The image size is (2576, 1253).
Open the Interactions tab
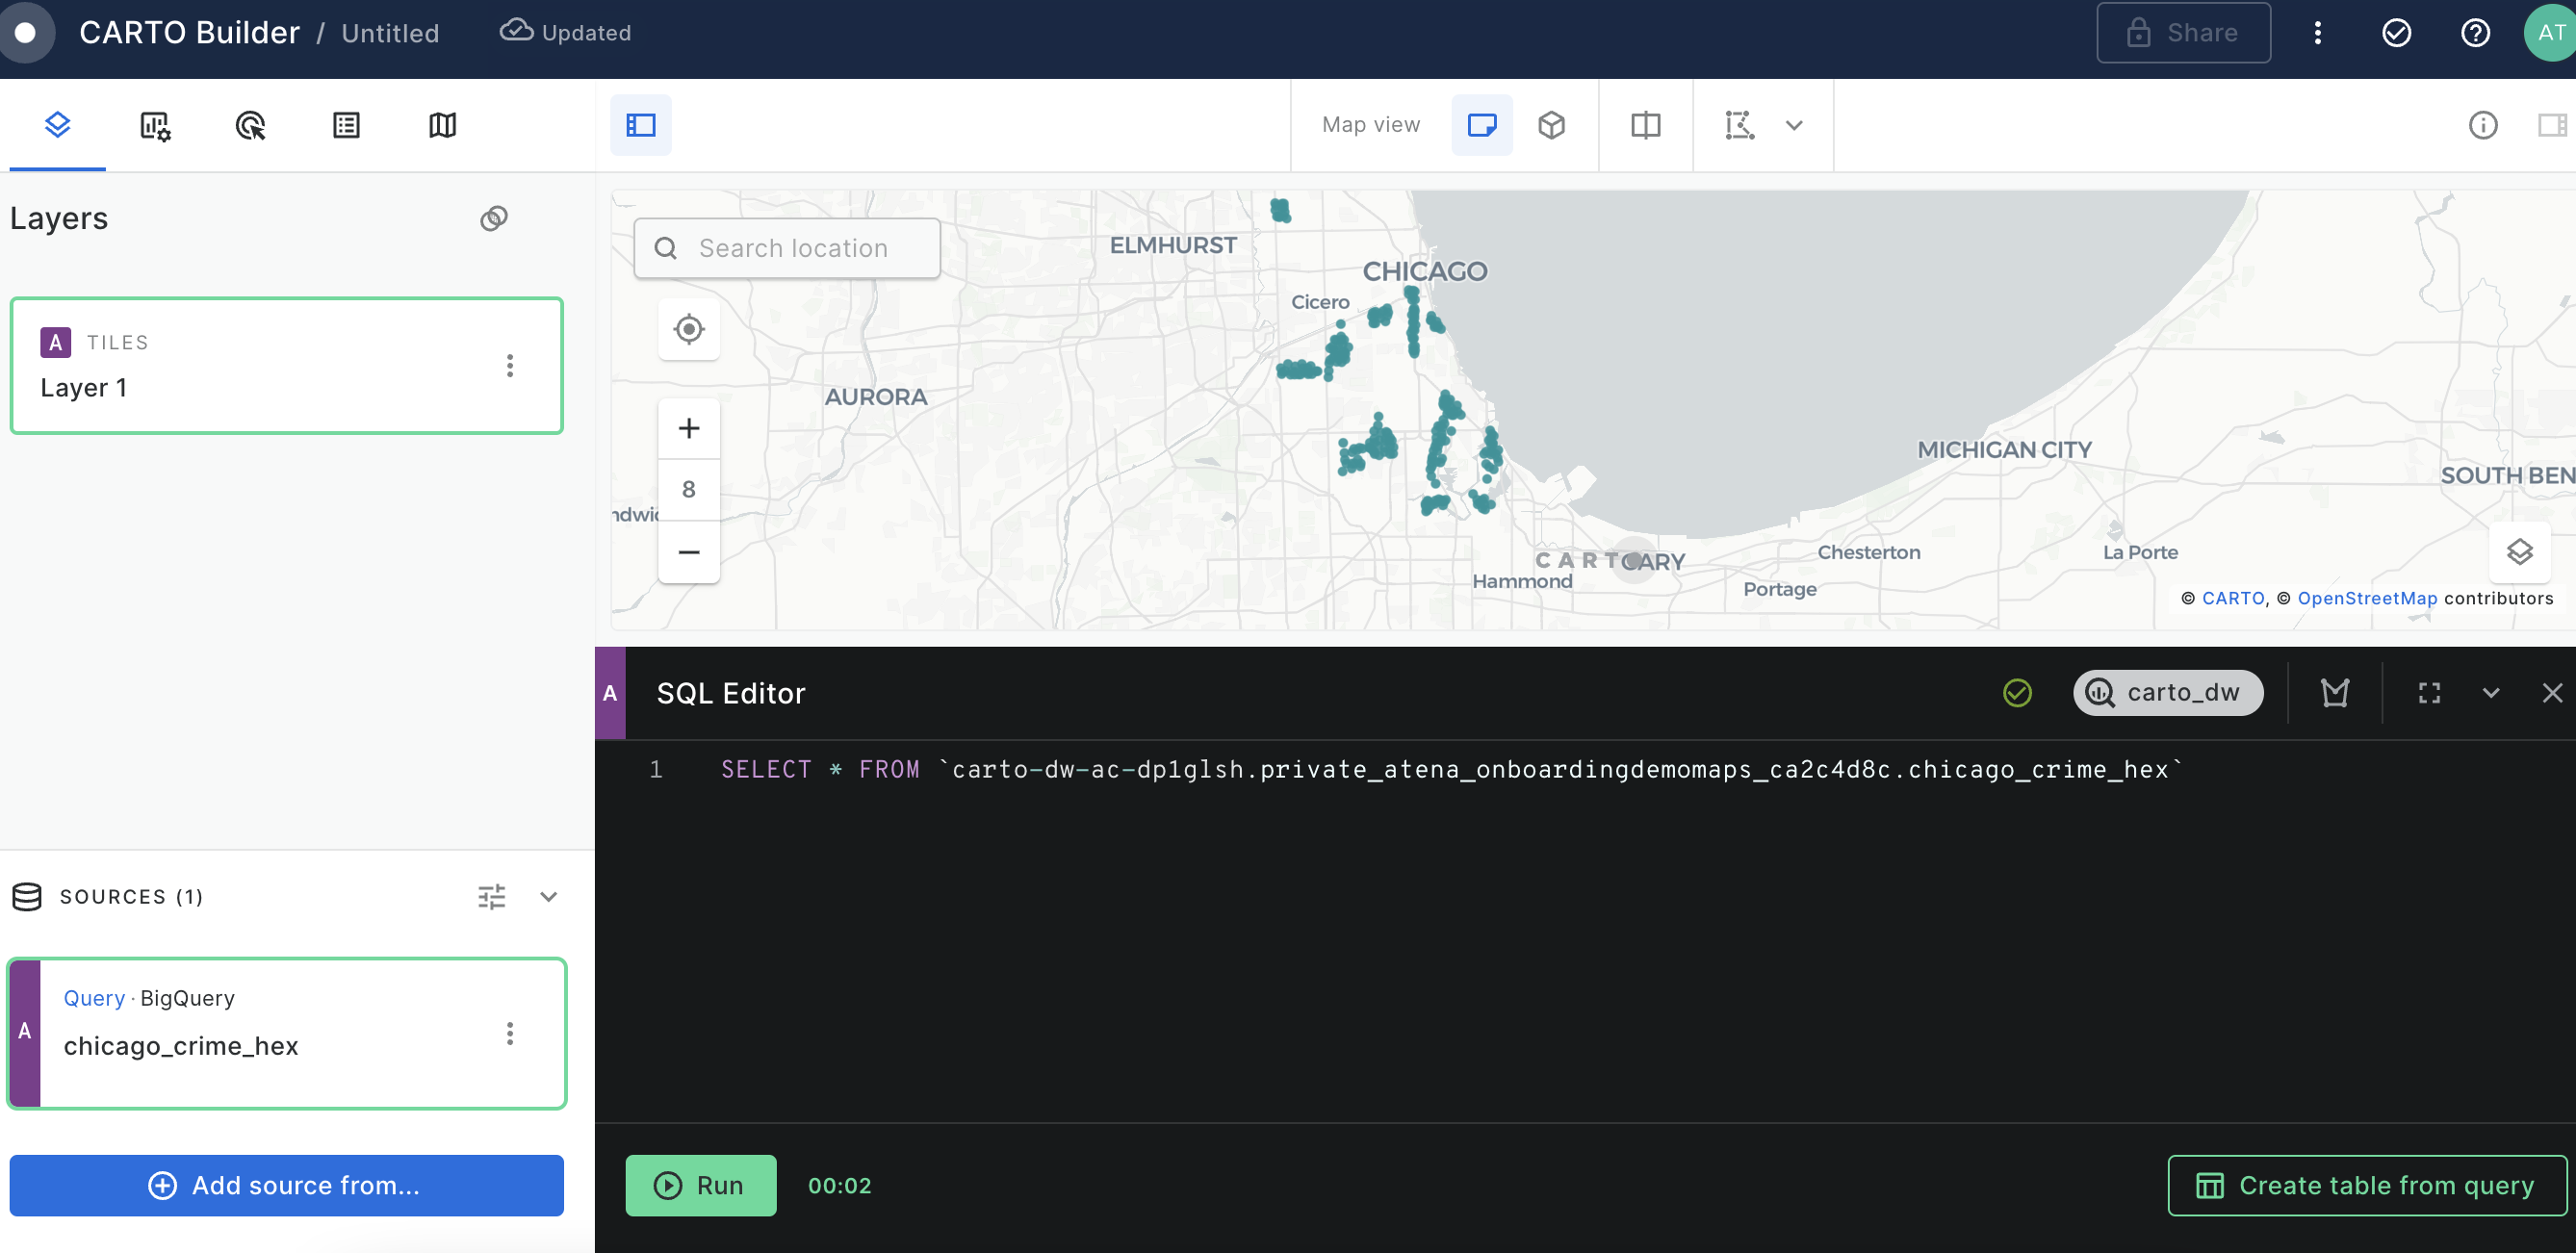(250, 125)
